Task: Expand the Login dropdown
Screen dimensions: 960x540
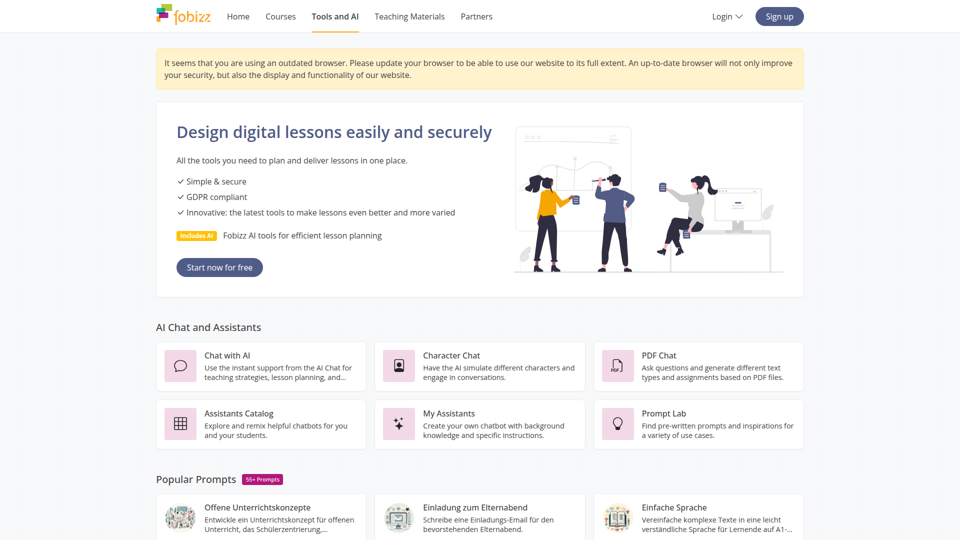Action: 727,17
